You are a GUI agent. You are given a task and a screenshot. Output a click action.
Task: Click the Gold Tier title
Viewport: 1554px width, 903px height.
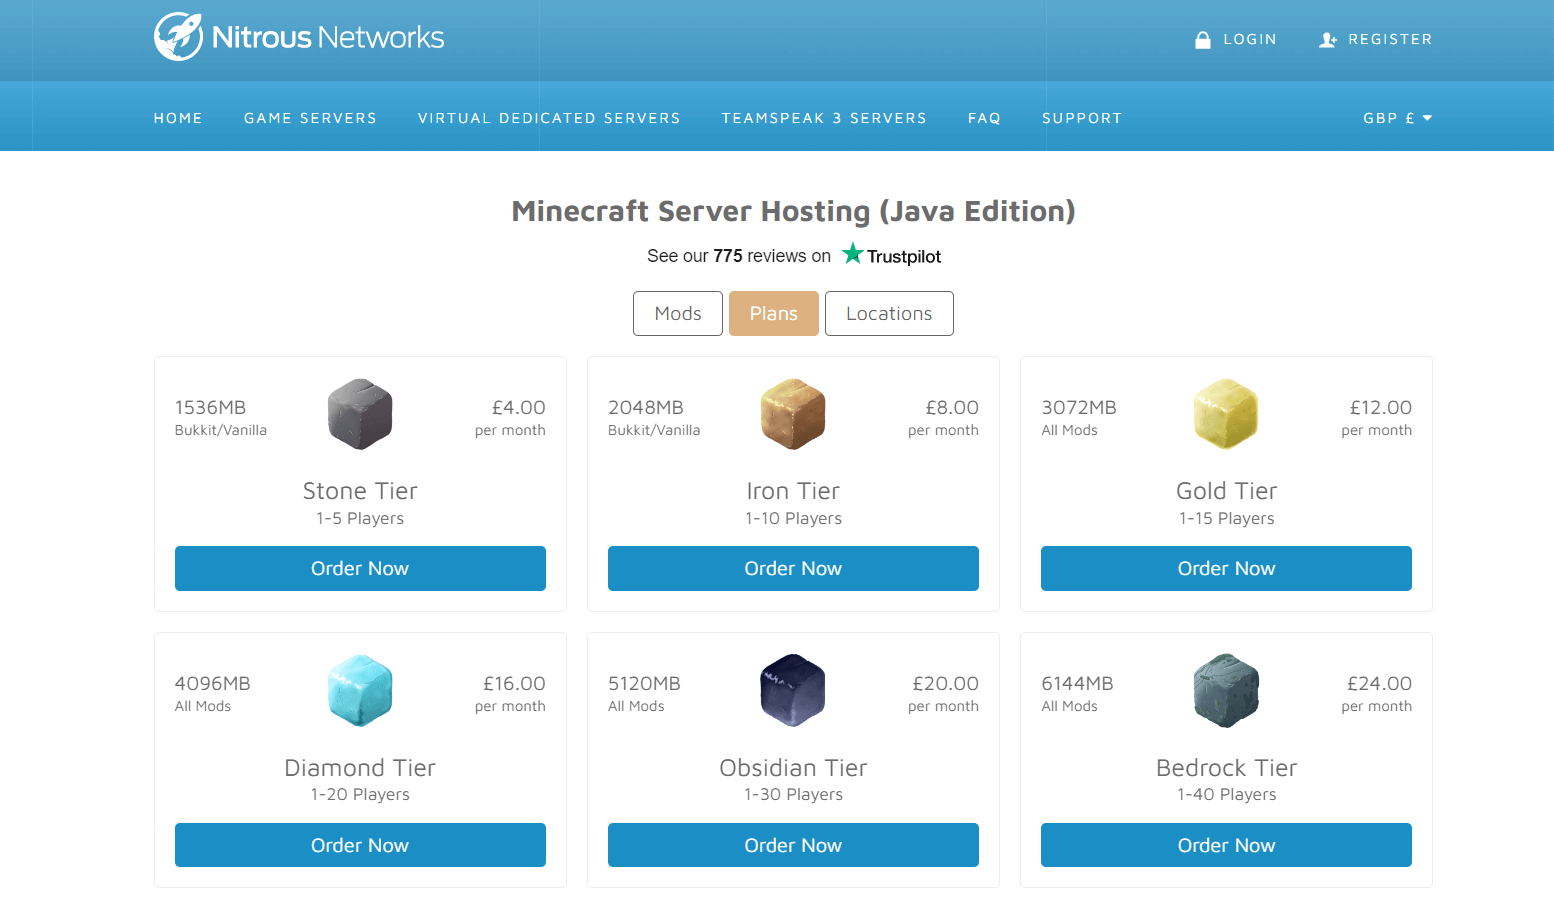1226,491
